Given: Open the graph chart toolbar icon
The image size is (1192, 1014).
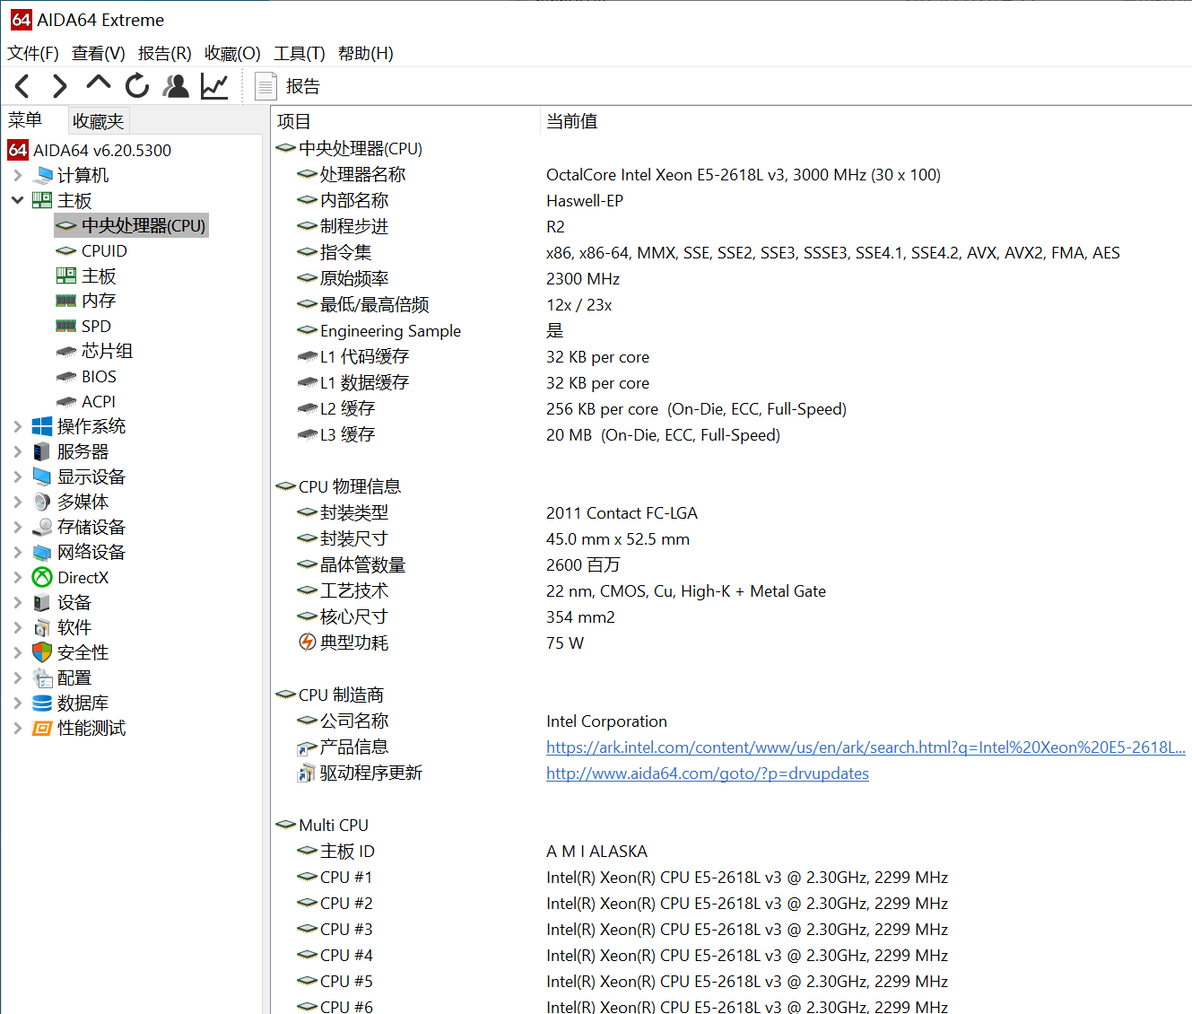Looking at the screenshot, I should click(x=214, y=86).
